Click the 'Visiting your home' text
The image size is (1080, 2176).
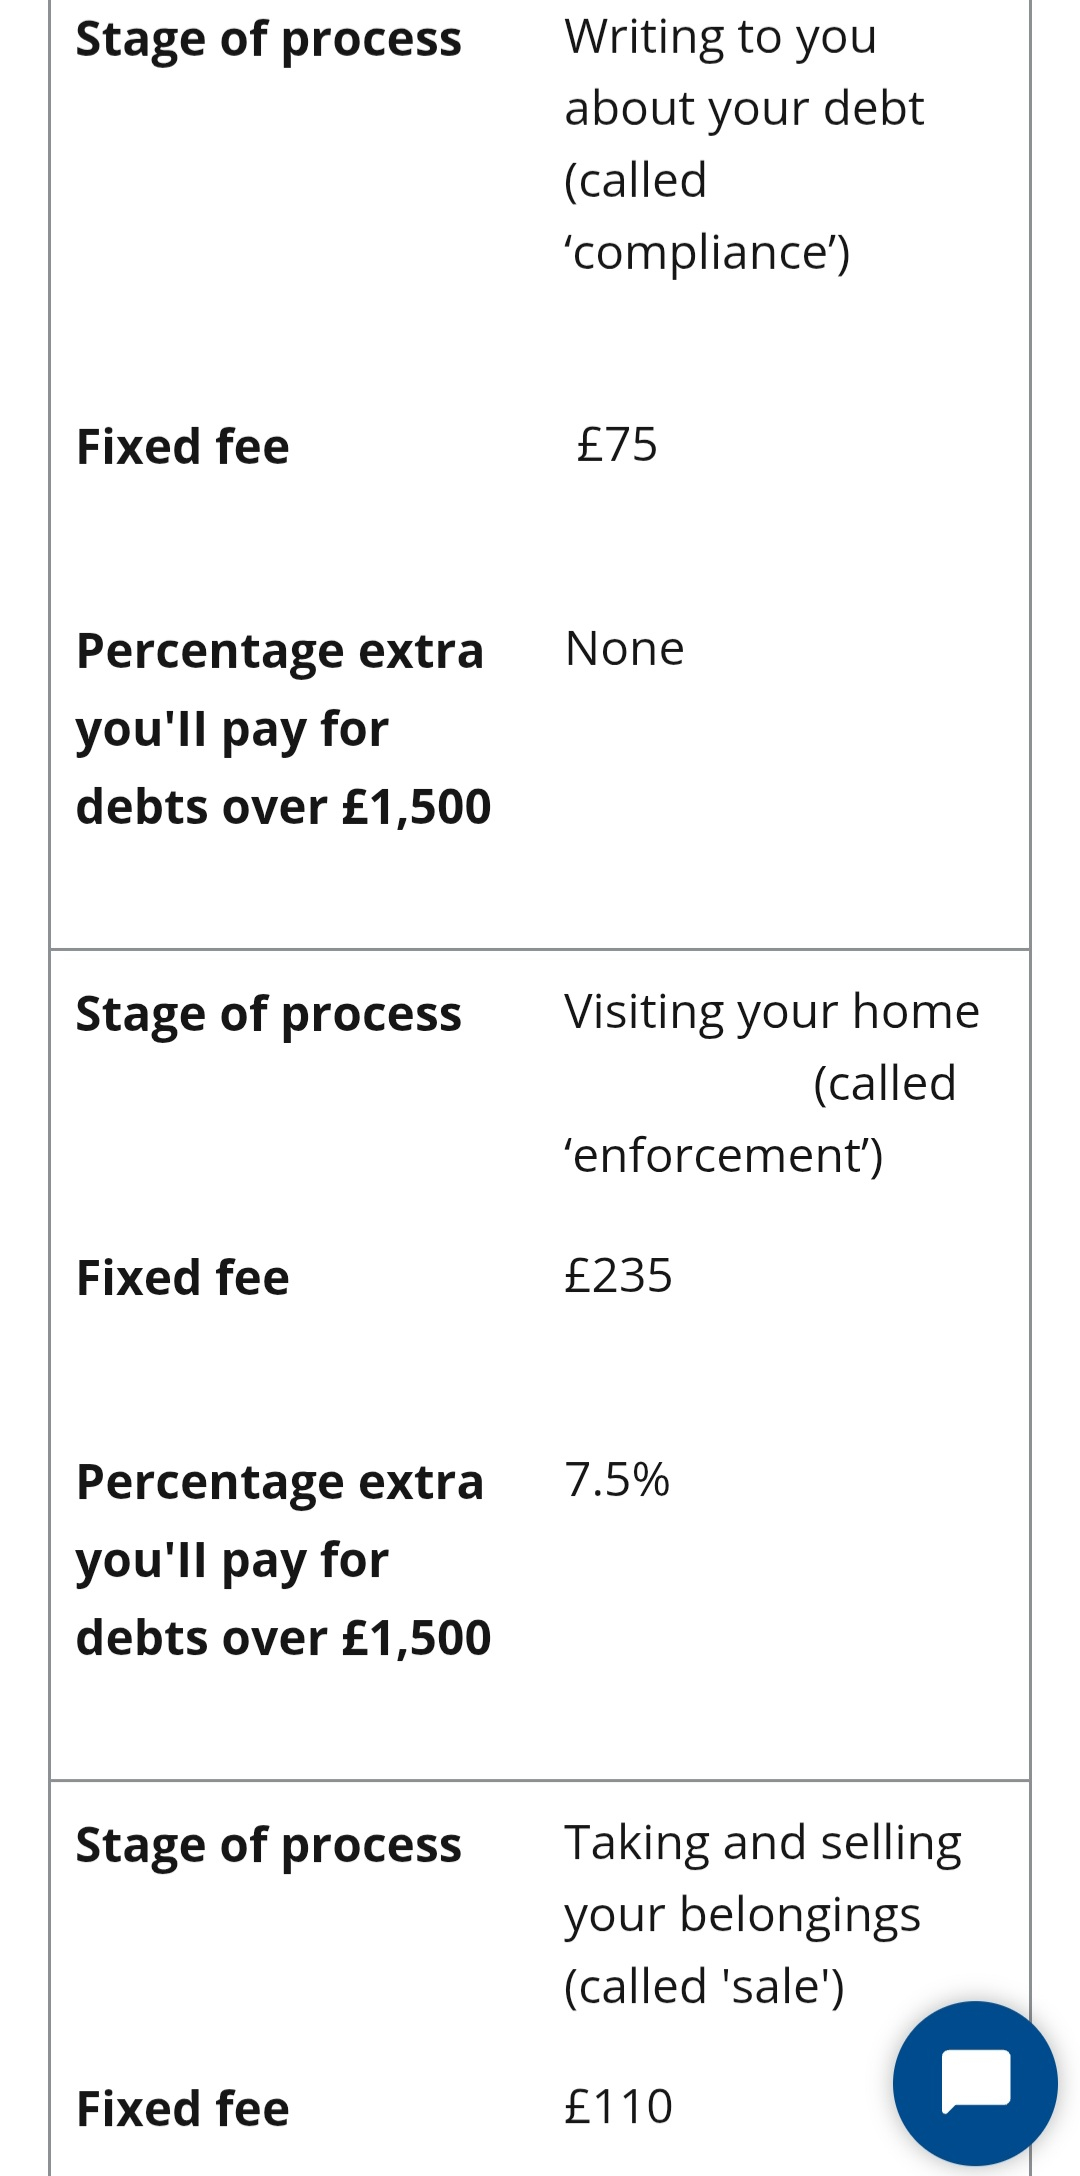[771, 1012]
